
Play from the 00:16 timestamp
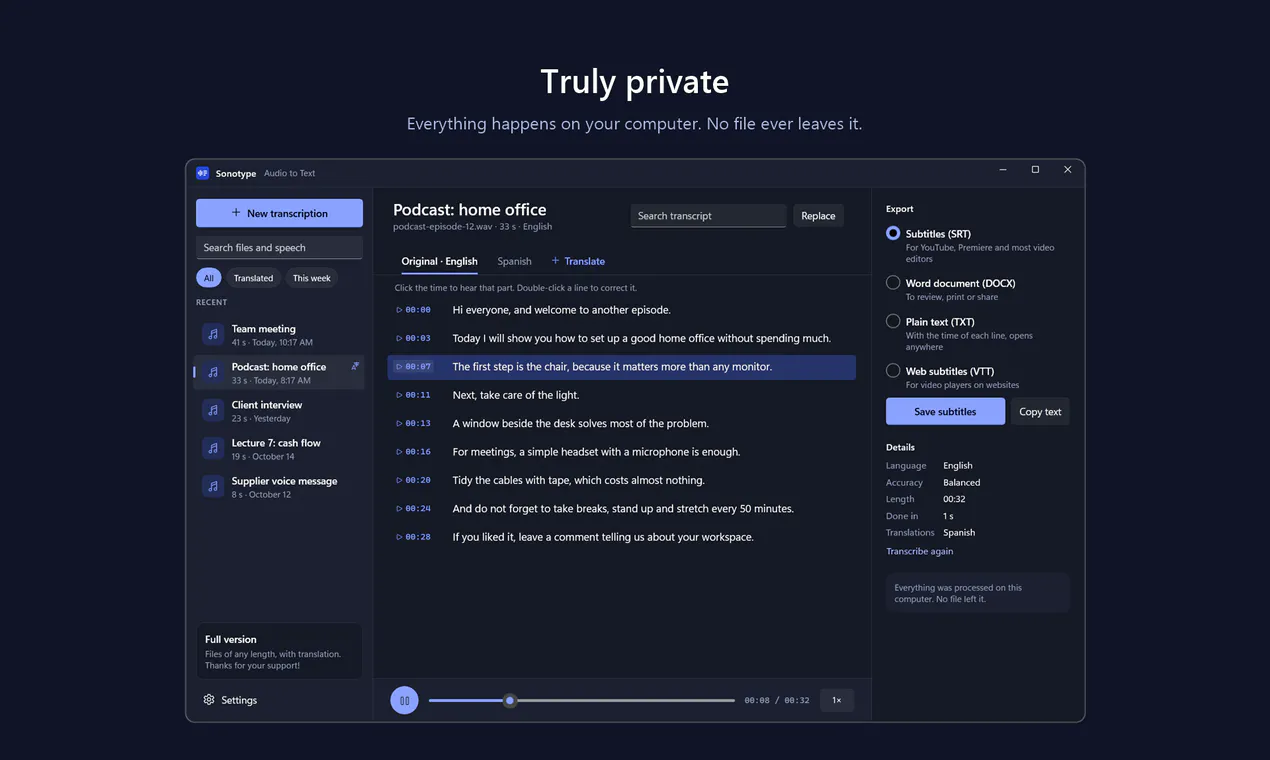pyautogui.click(x=414, y=452)
